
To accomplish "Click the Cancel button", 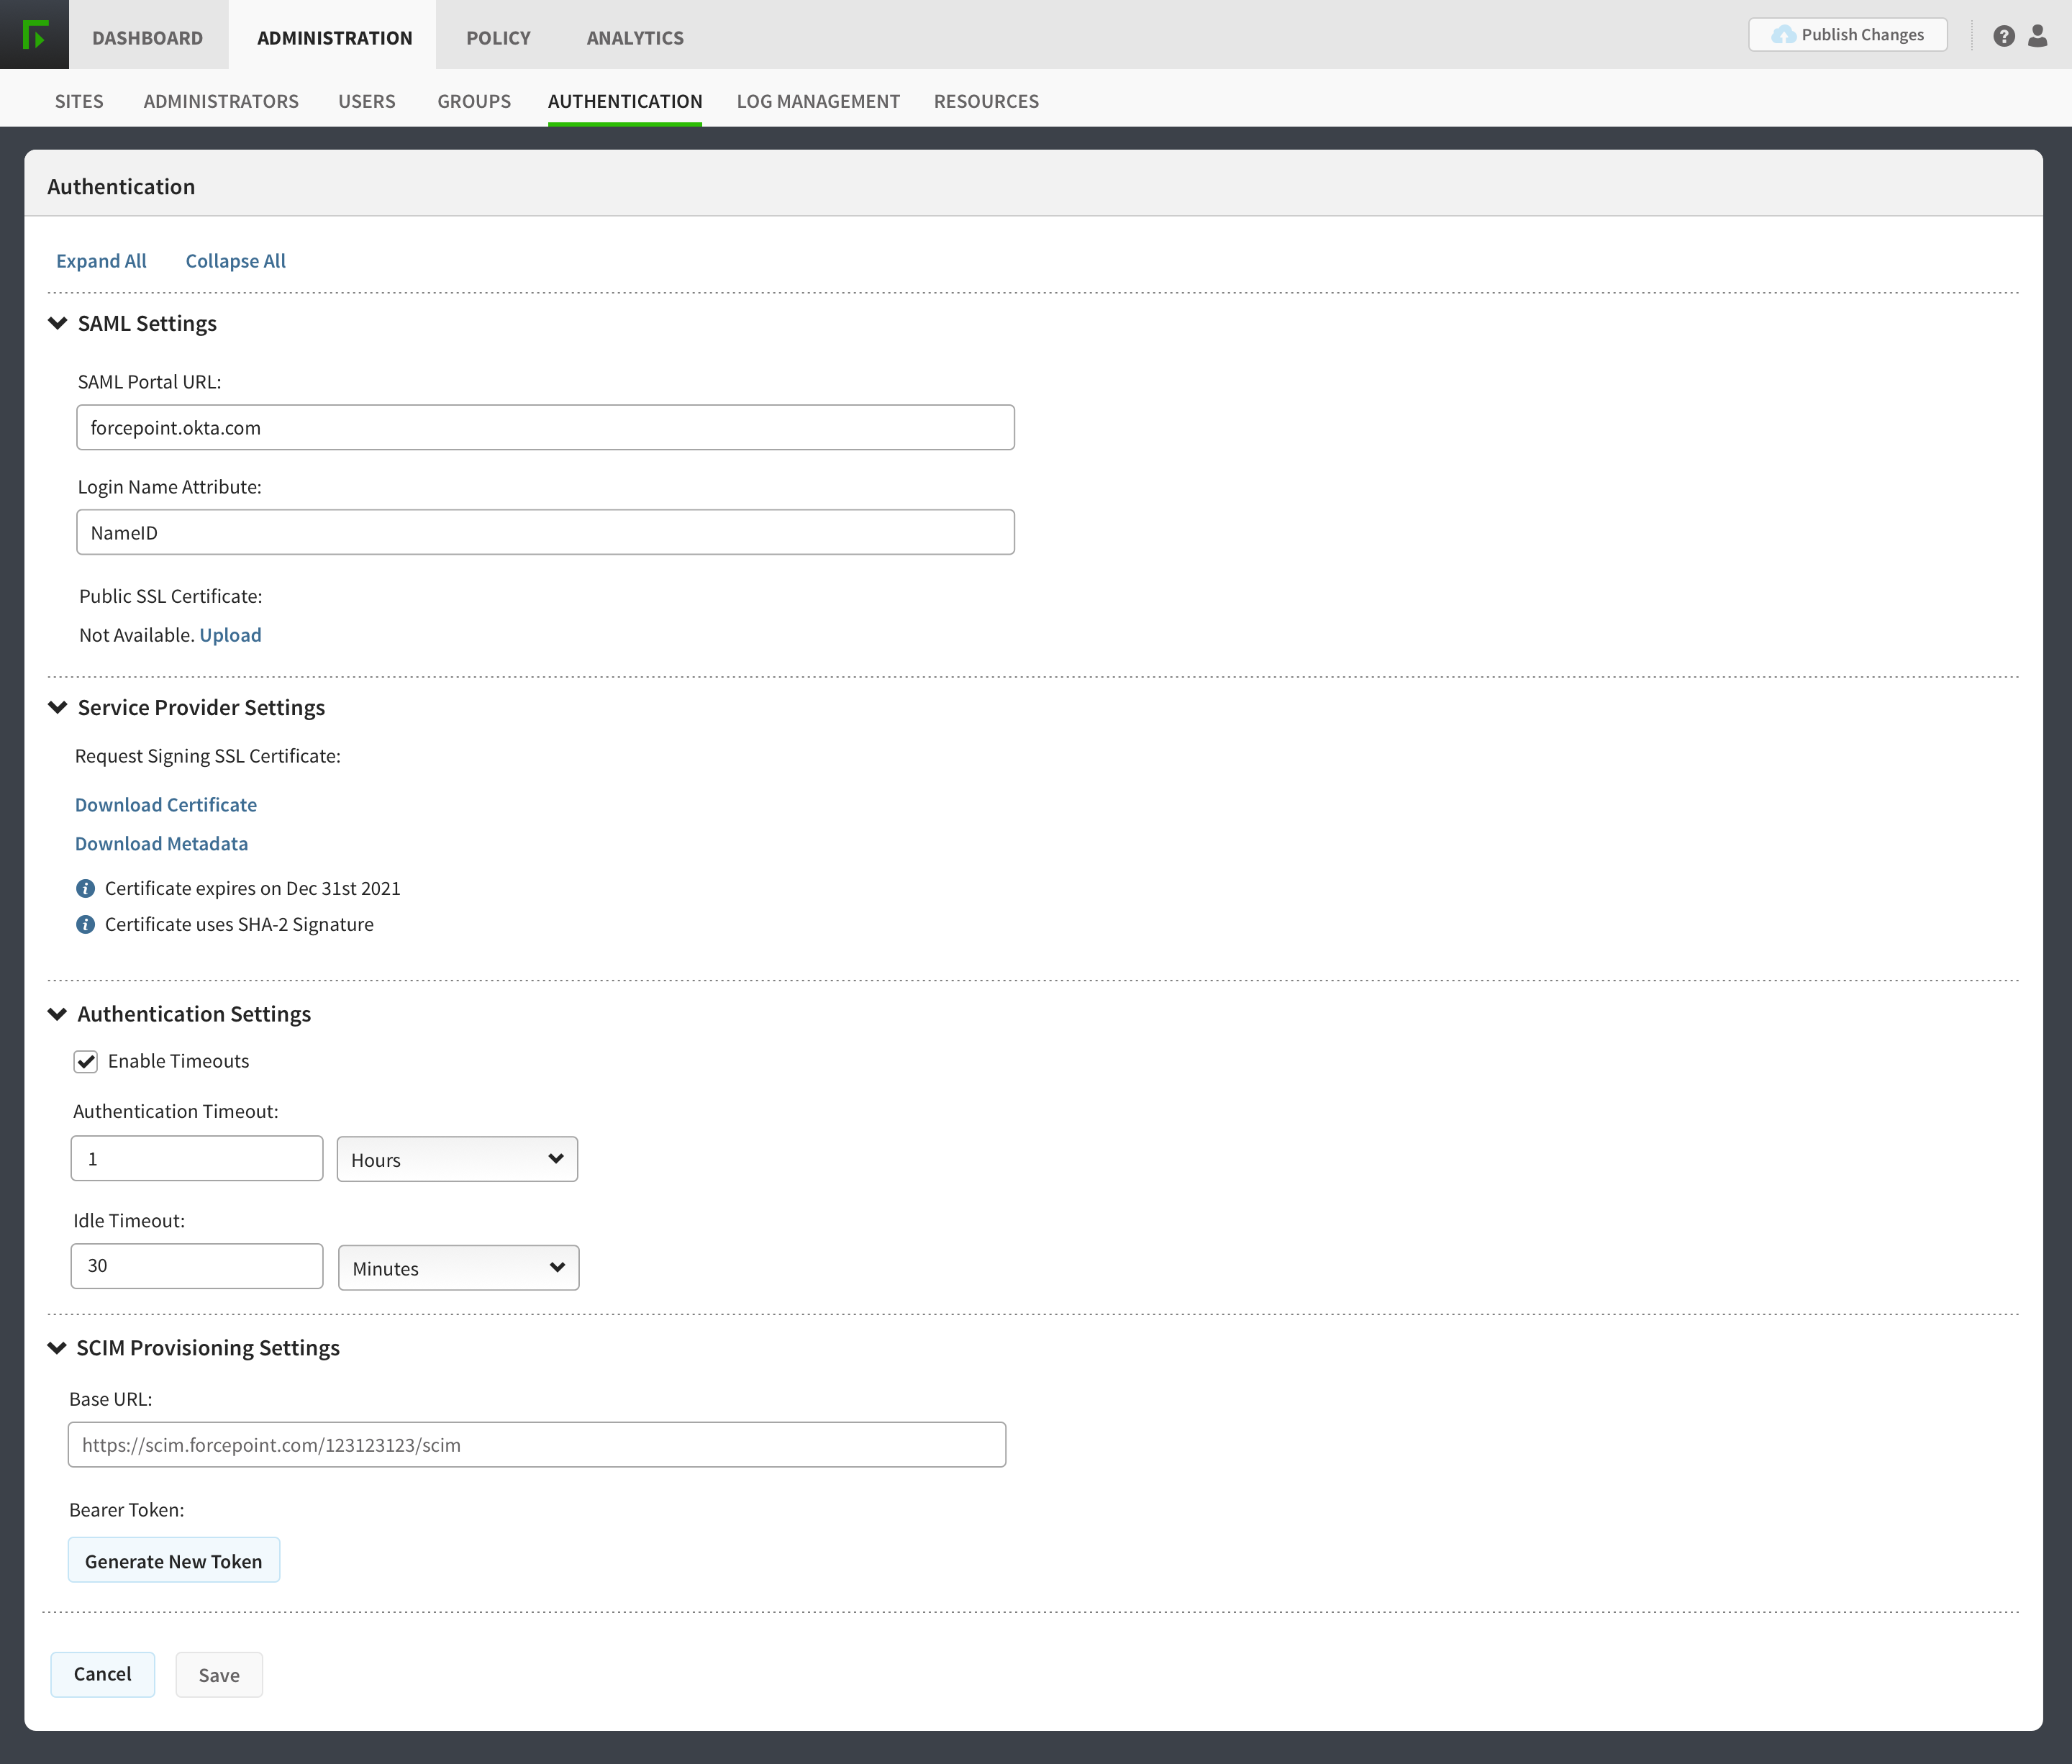I will [102, 1674].
